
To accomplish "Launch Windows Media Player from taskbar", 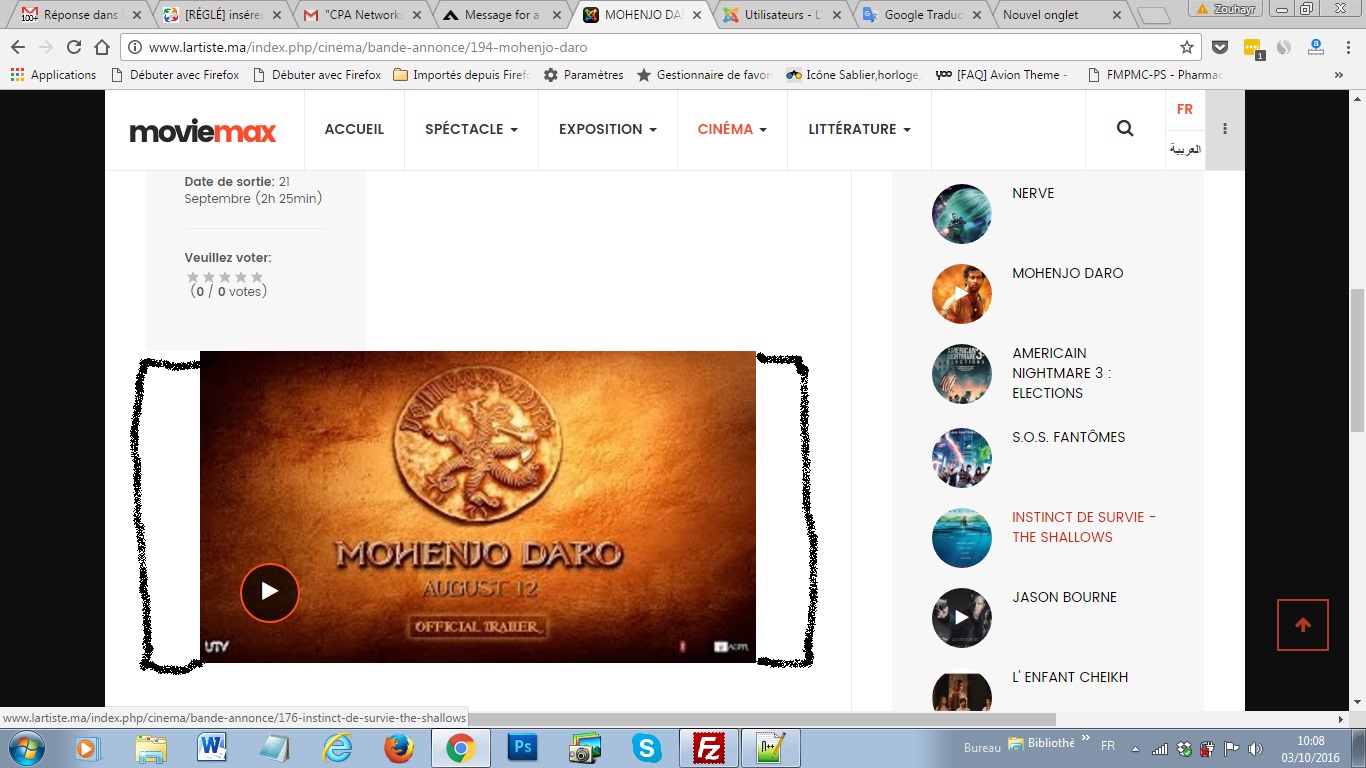I will pos(88,748).
